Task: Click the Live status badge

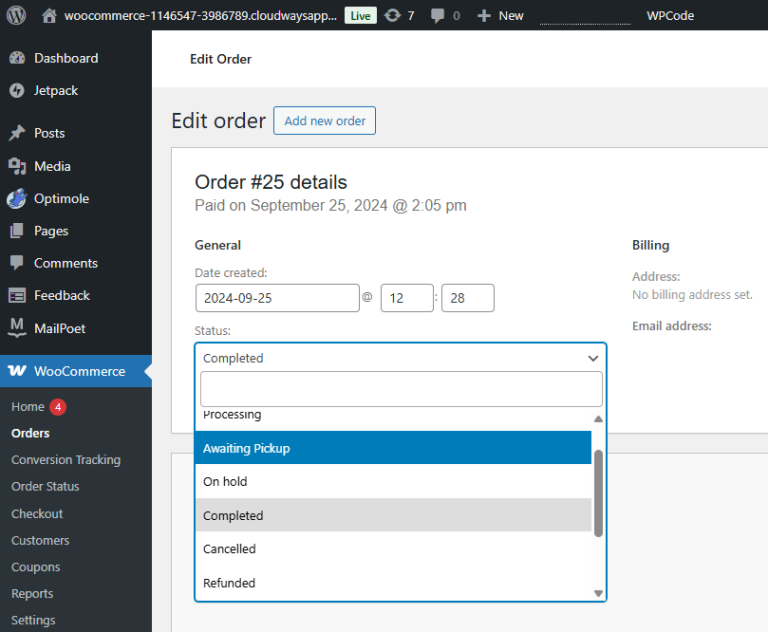Action: [x=360, y=16]
